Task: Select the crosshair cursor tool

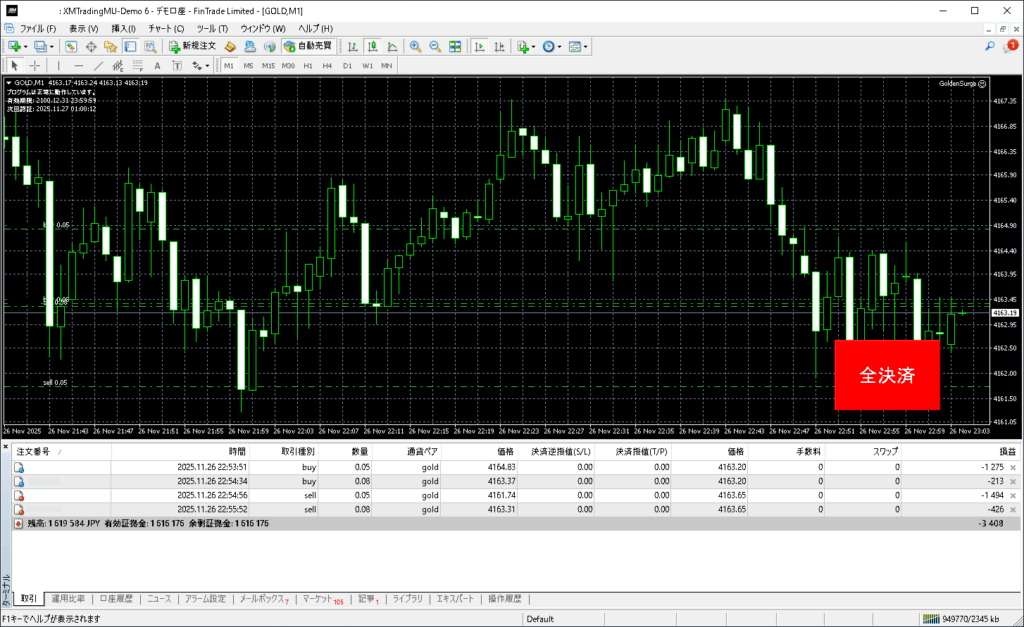Action: point(34,65)
